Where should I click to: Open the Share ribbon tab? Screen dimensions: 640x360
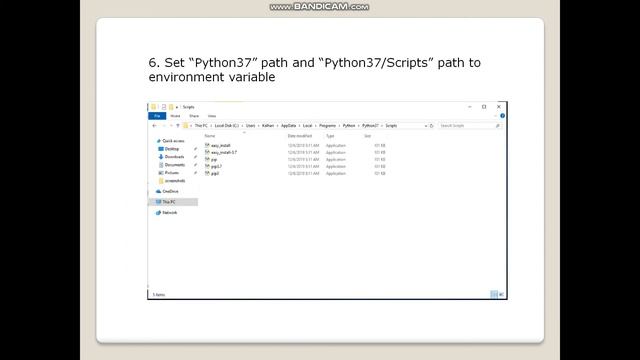tap(194, 116)
